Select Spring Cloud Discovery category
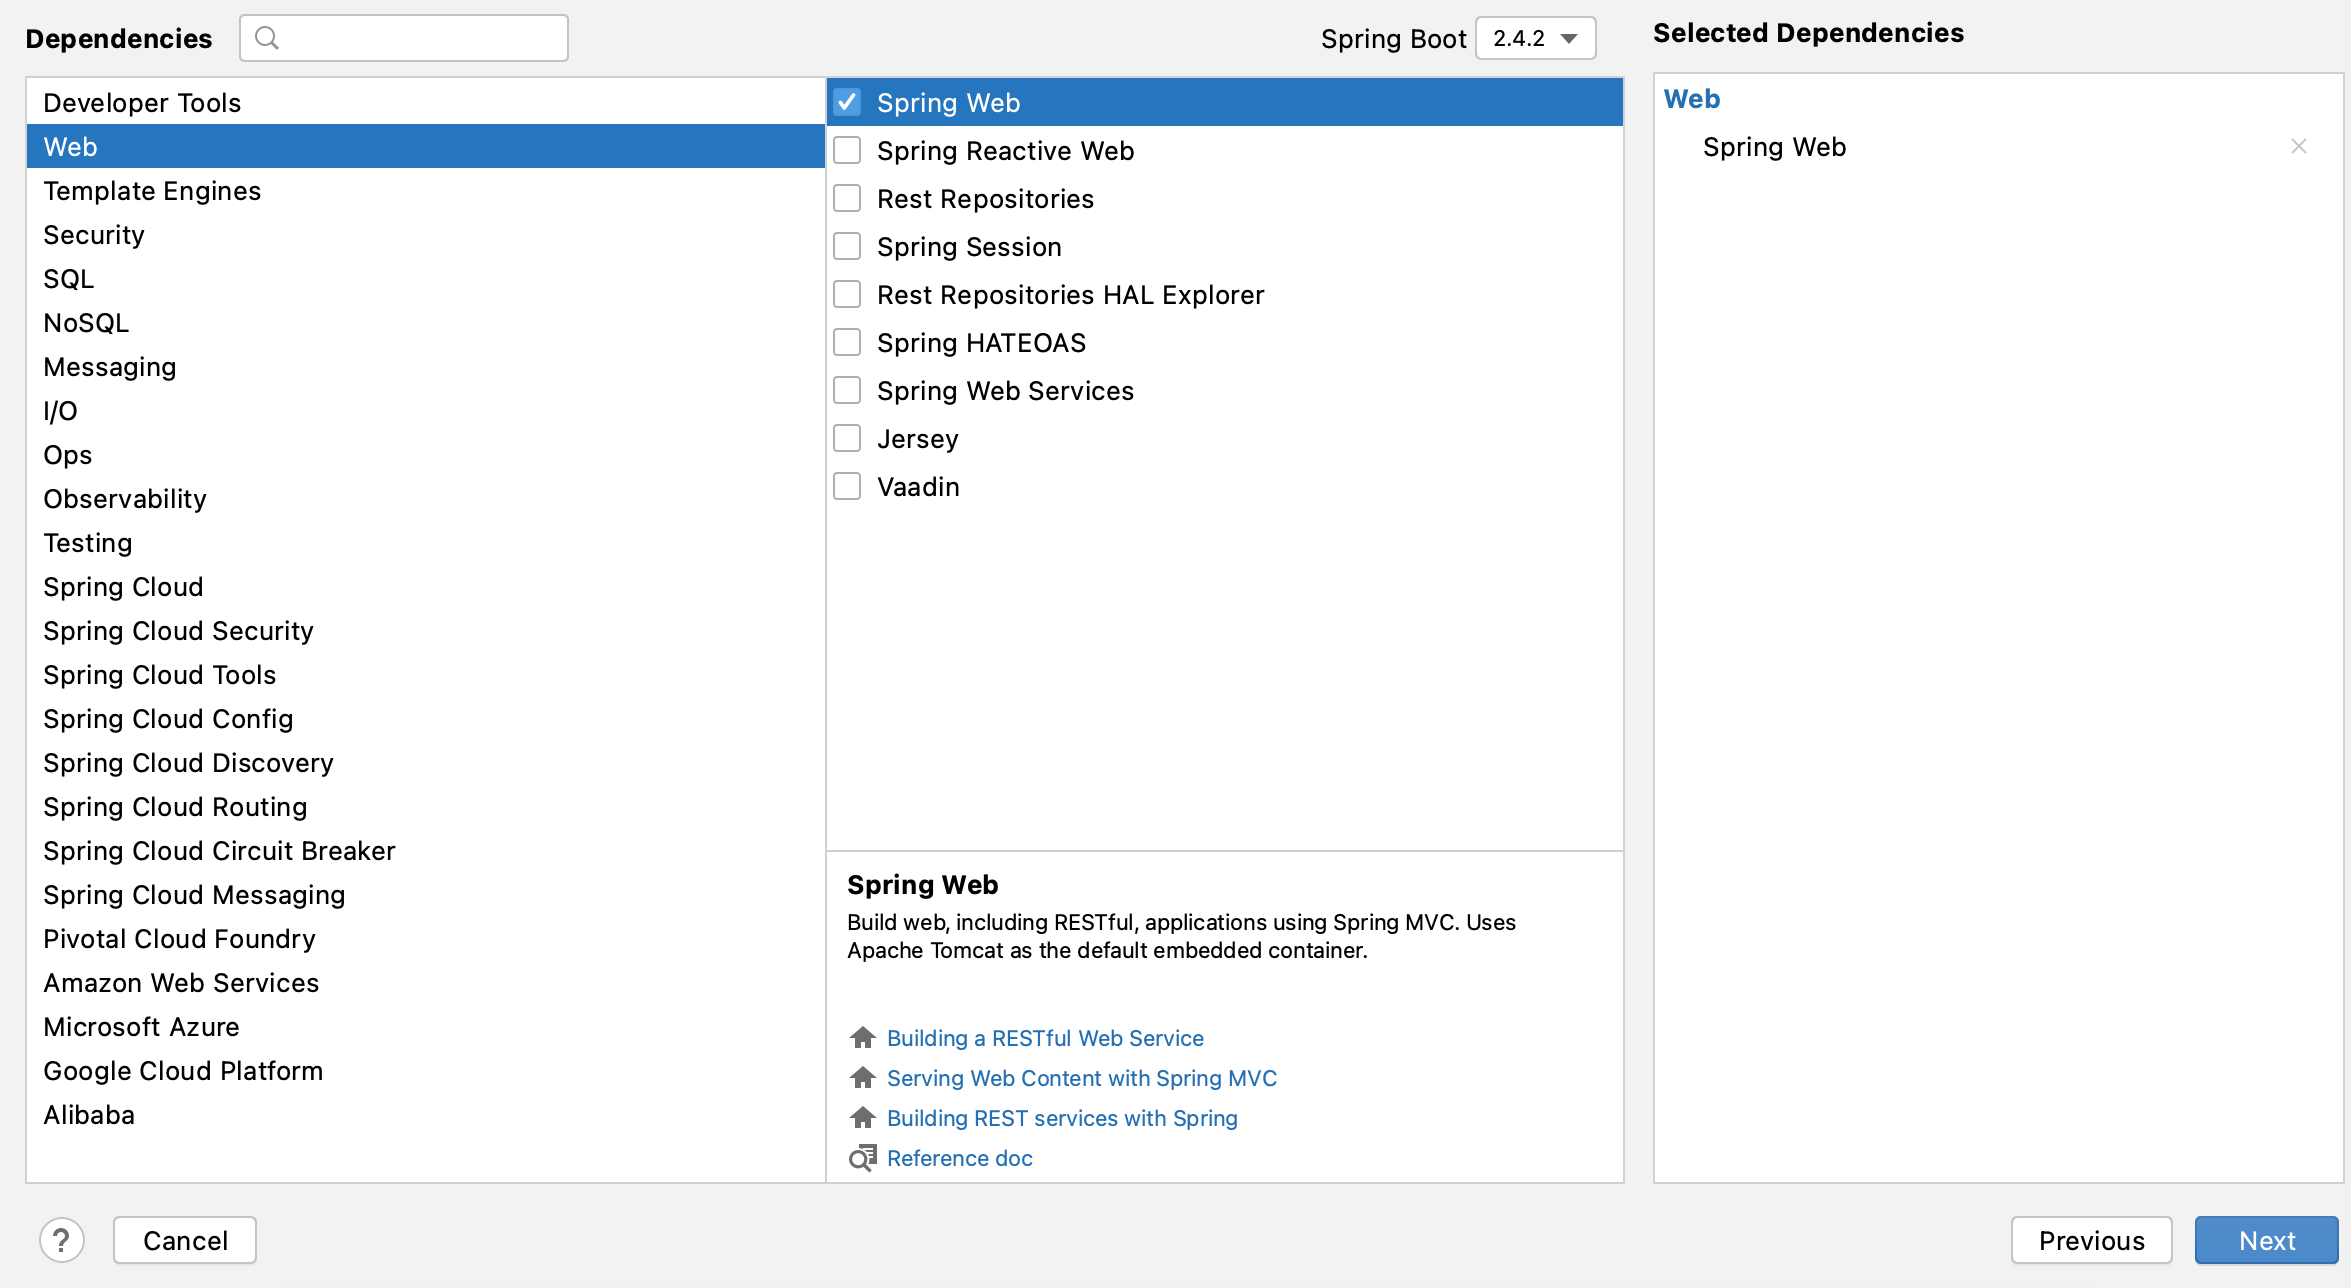Screen dimensions: 2351x1288 click(426, 762)
